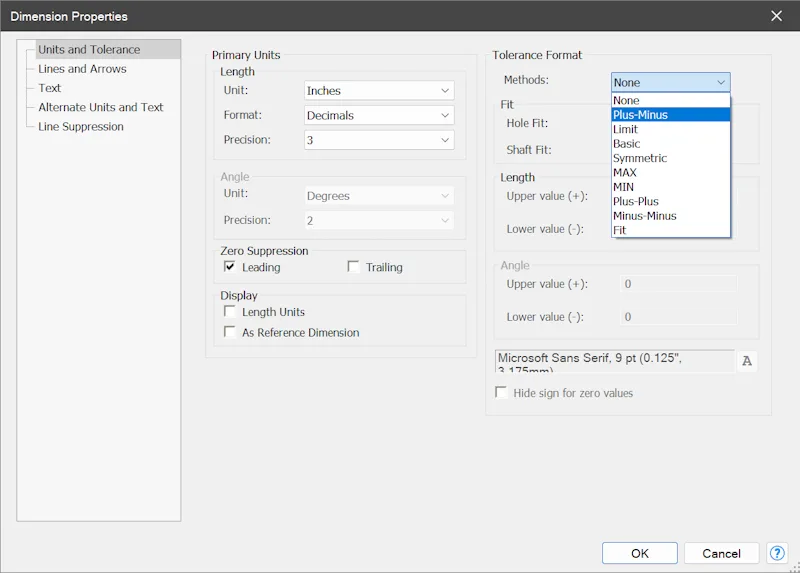The image size is (800, 573).
Task: Open the angle Precision dropdown showing 2
Action: 379,220
